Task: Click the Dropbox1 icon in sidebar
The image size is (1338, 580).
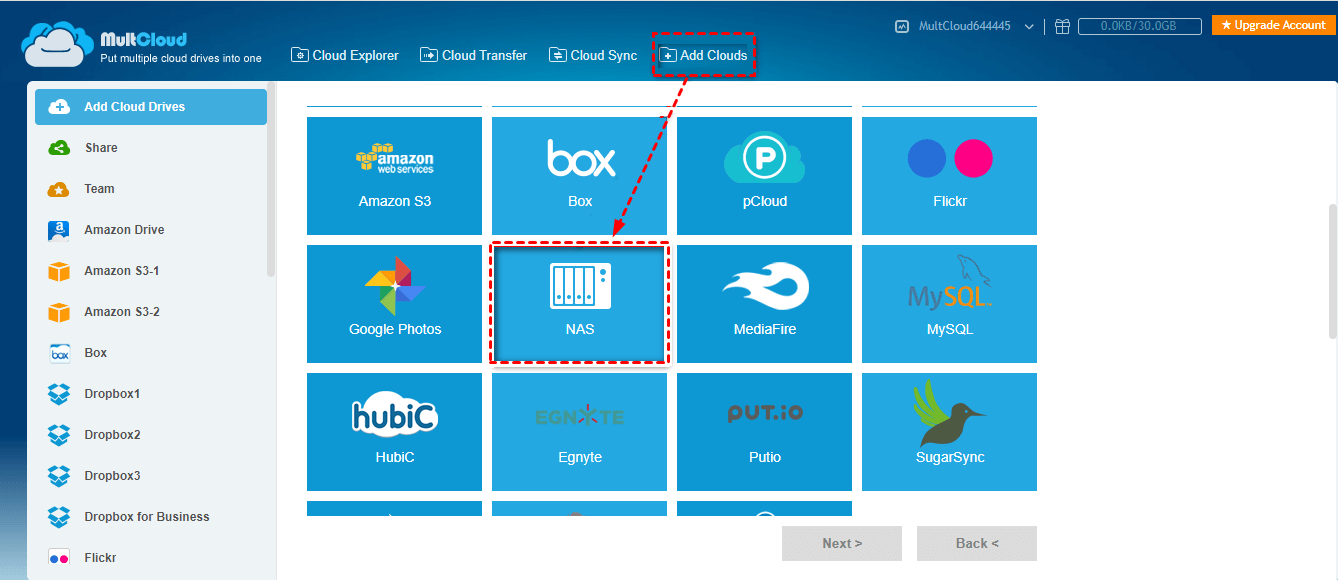Action: (59, 394)
